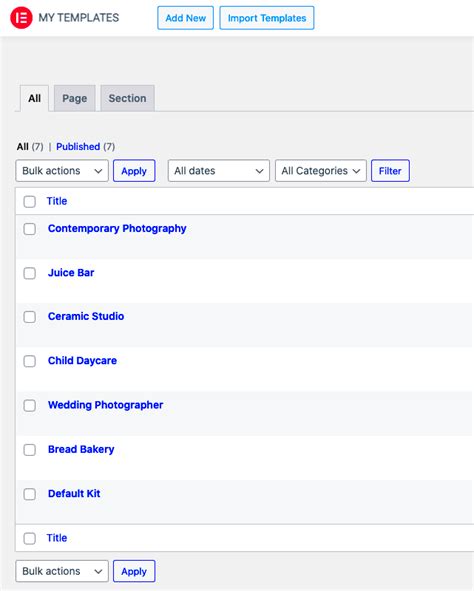Image resolution: width=474 pixels, height=591 pixels.
Task: Open the Child Daycare template
Action: pyautogui.click(x=82, y=361)
